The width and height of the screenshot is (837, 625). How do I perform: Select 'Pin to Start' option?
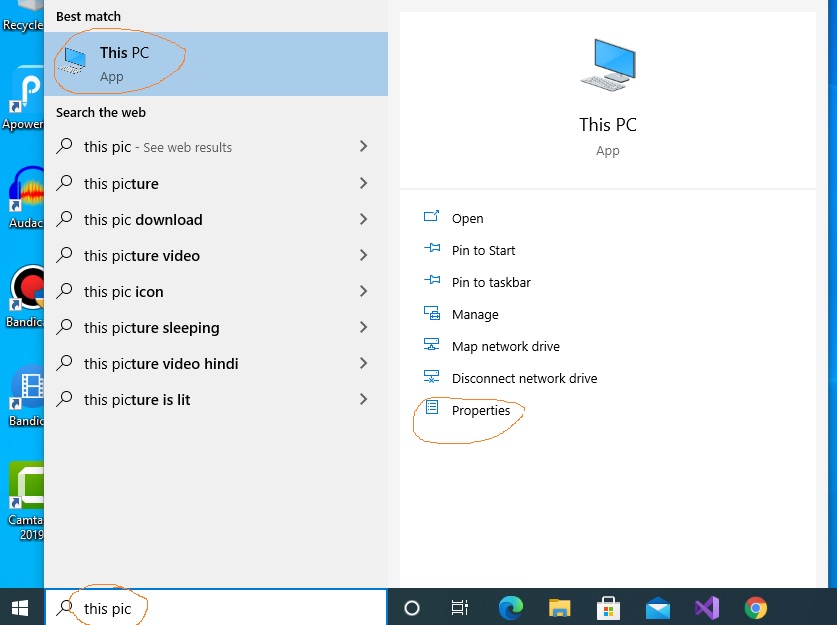[x=482, y=250]
